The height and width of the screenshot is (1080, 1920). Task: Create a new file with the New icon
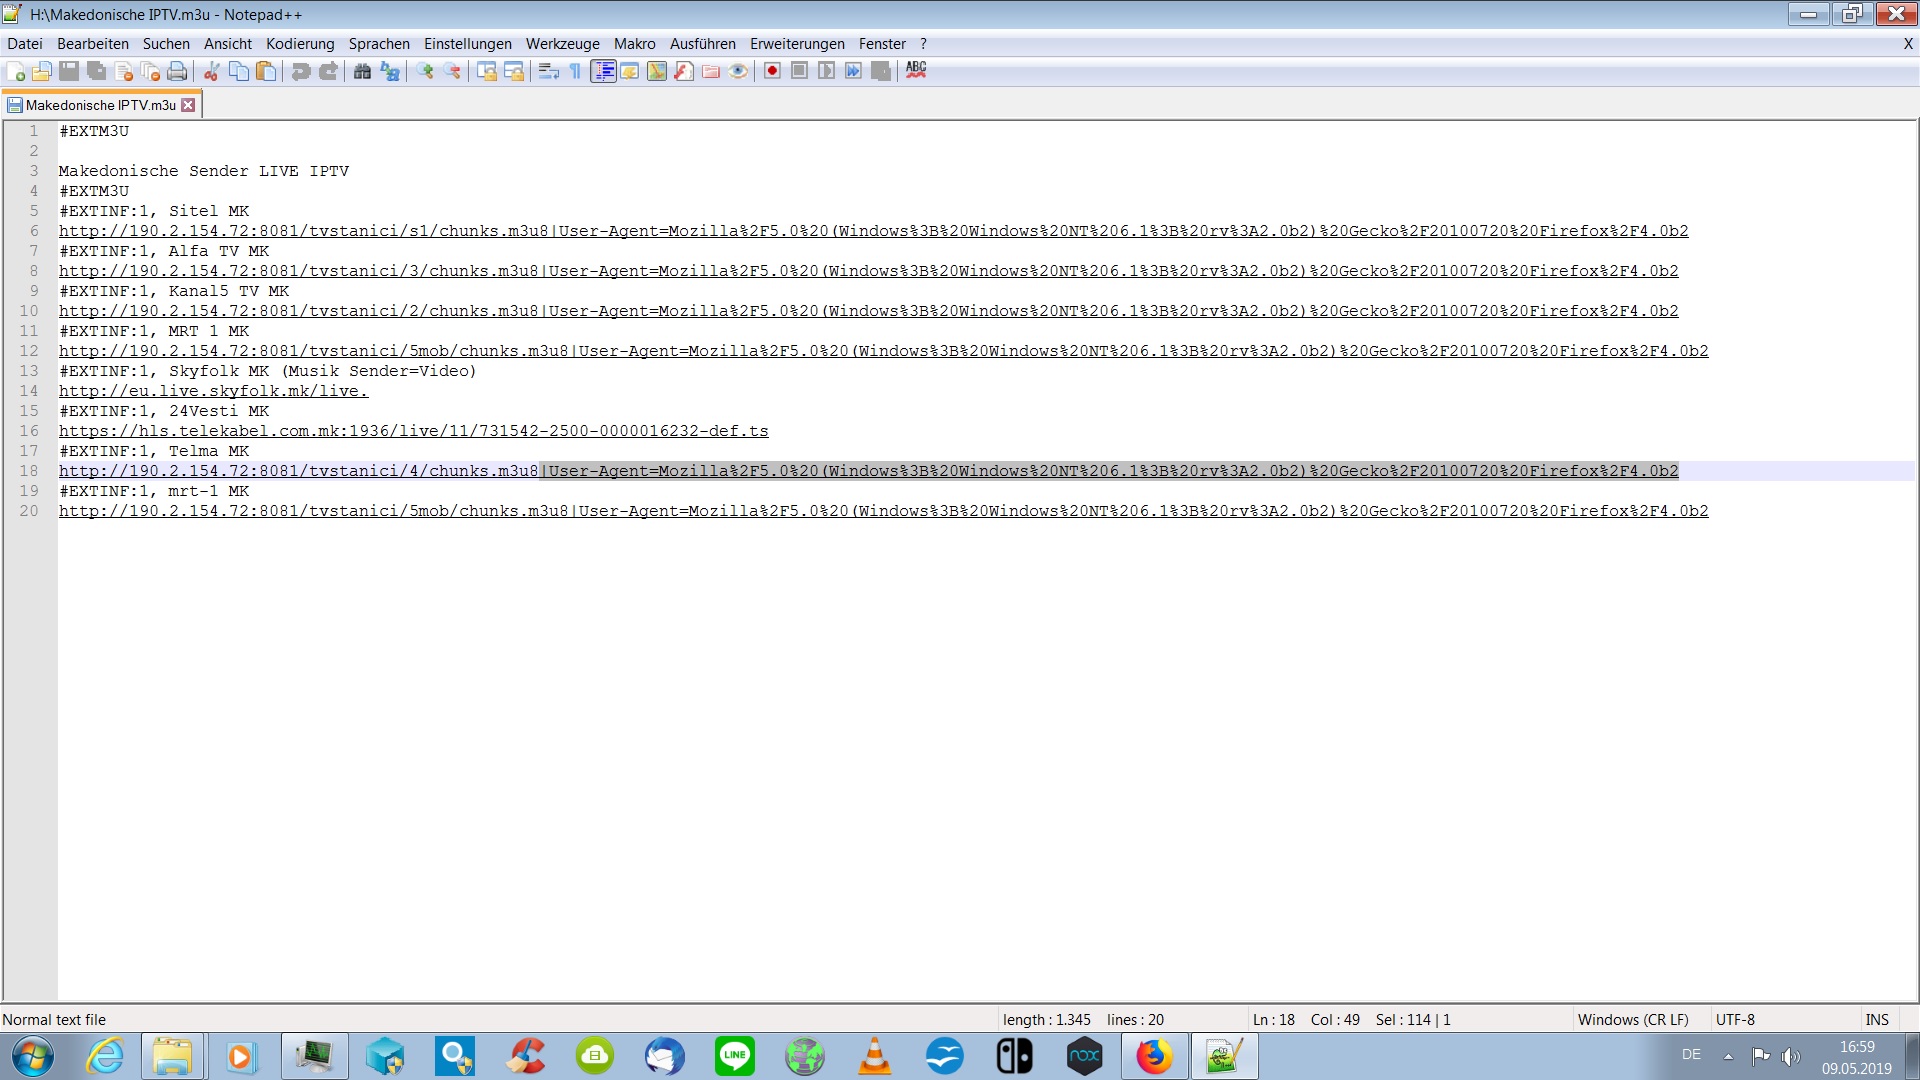(x=15, y=71)
